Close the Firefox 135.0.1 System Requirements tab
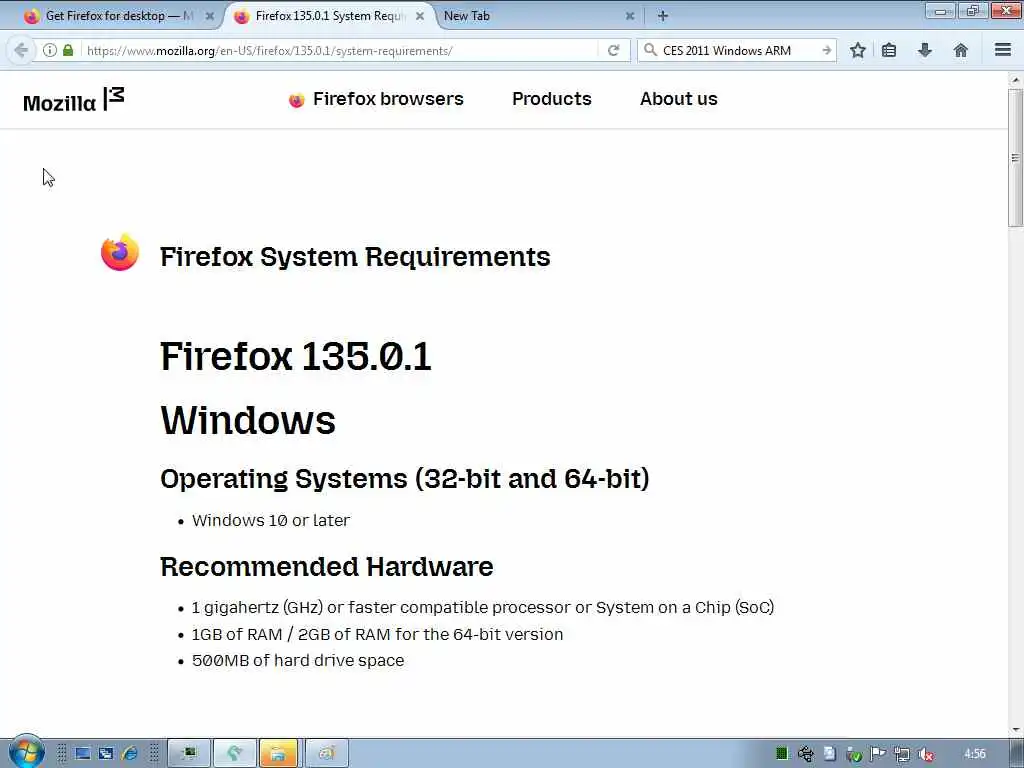Viewport: 1024px width, 768px height. (x=420, y=16)
